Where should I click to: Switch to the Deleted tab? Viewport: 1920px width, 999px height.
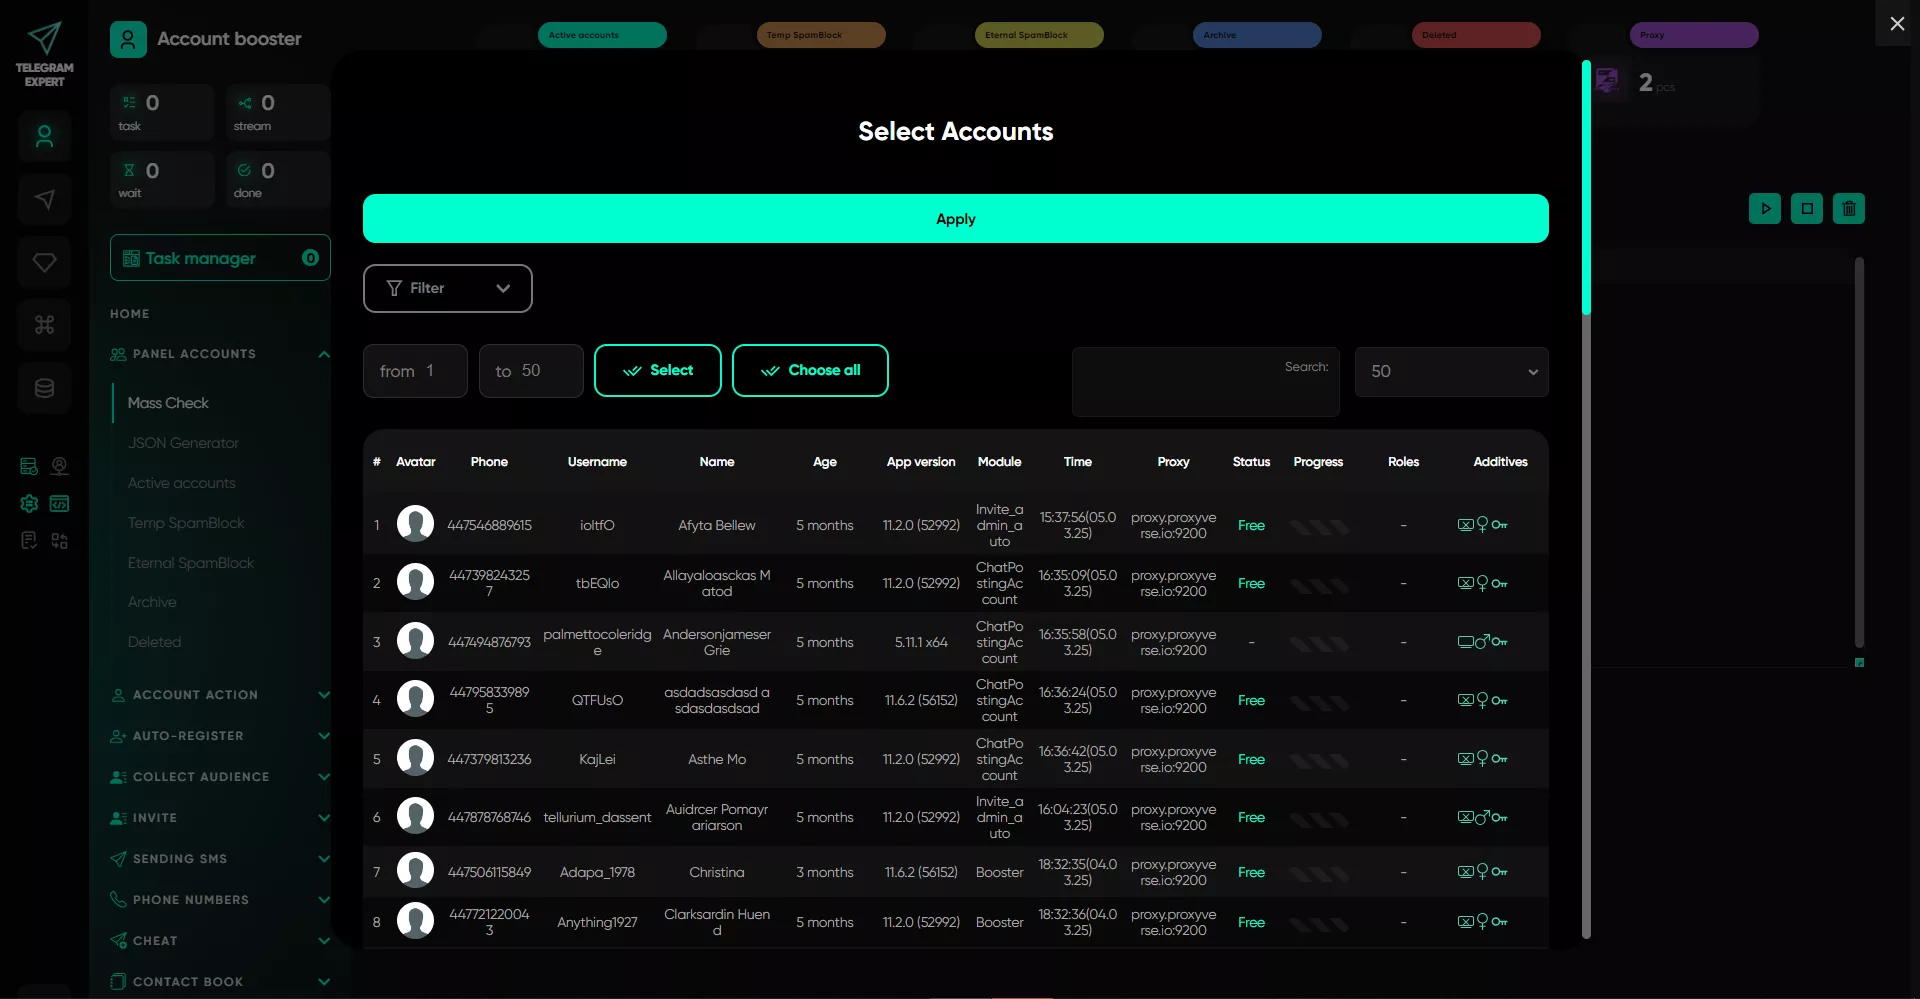point(1476,35)
